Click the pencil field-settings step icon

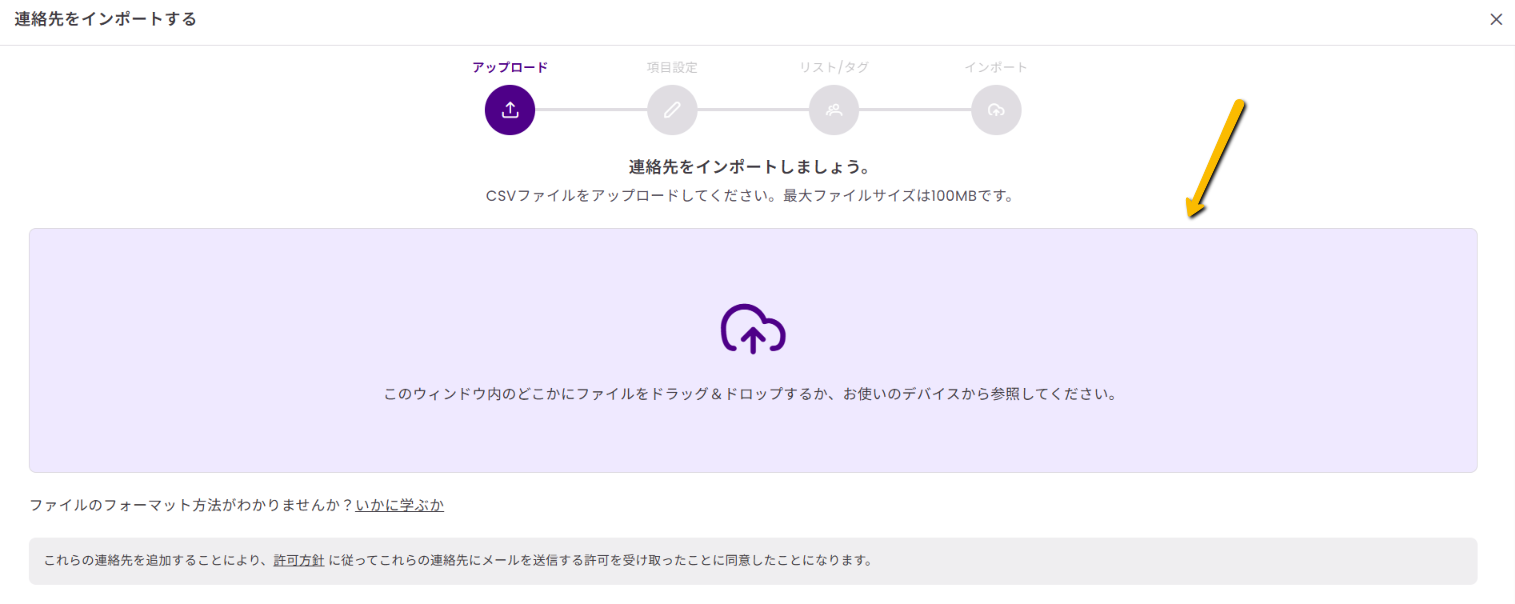point(672,110)
